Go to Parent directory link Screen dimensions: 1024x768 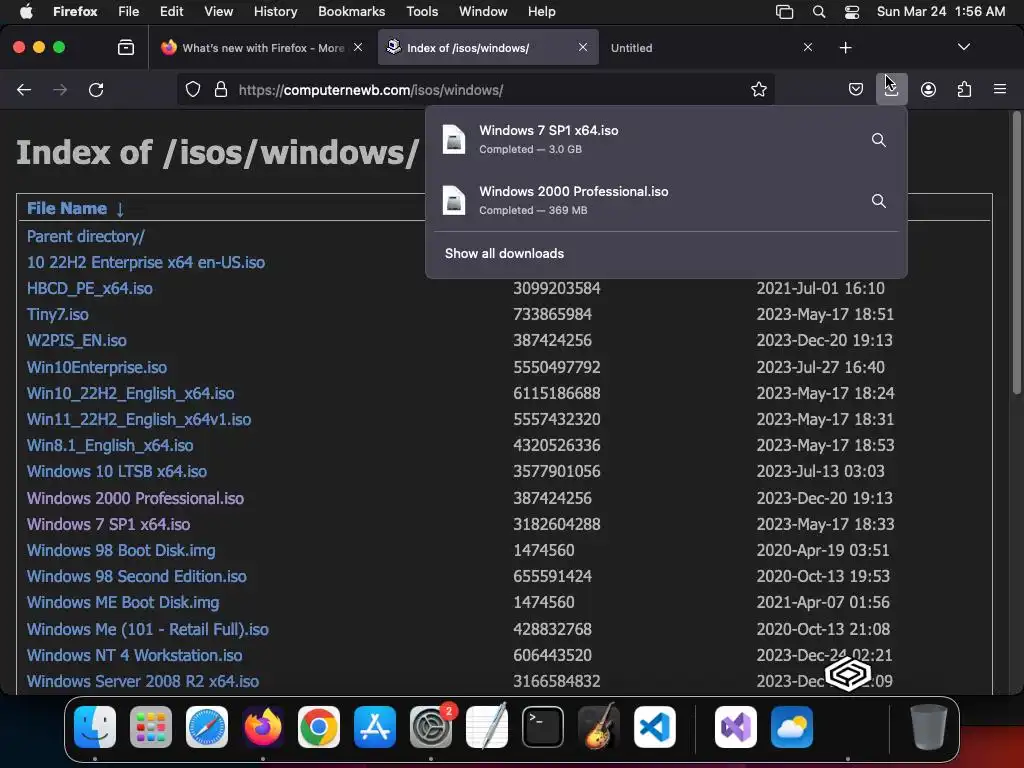point(86,236)
